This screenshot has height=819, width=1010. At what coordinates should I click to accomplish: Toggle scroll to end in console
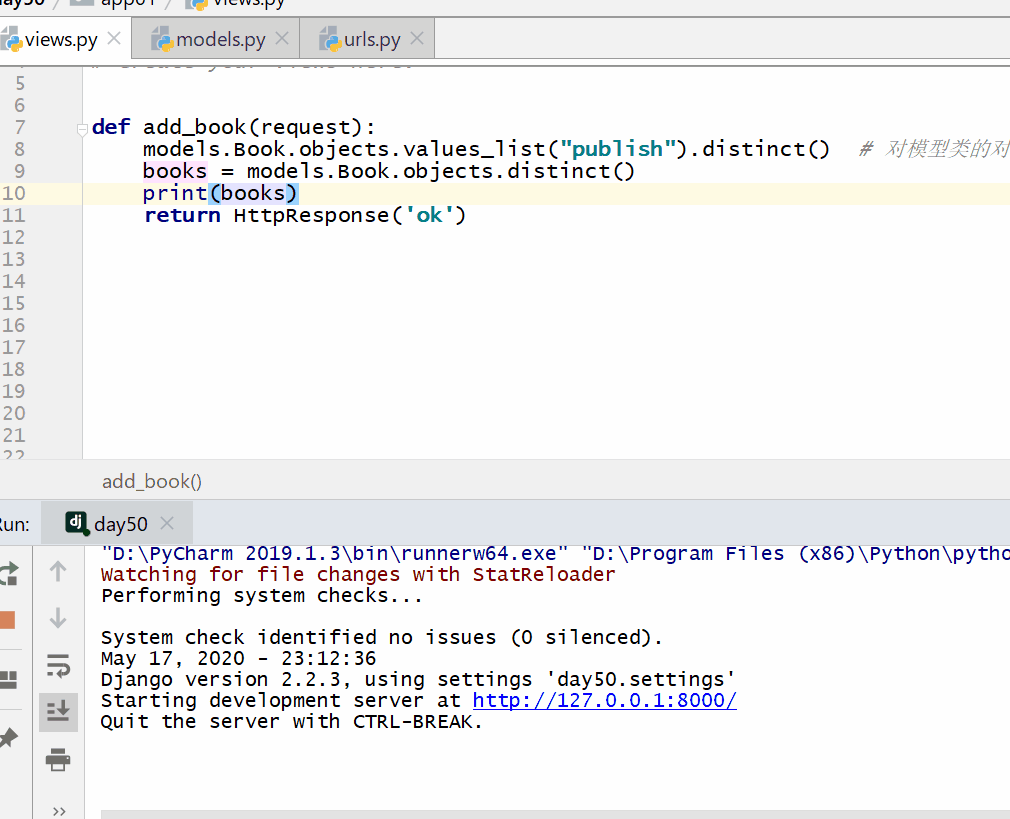[58, 712]
